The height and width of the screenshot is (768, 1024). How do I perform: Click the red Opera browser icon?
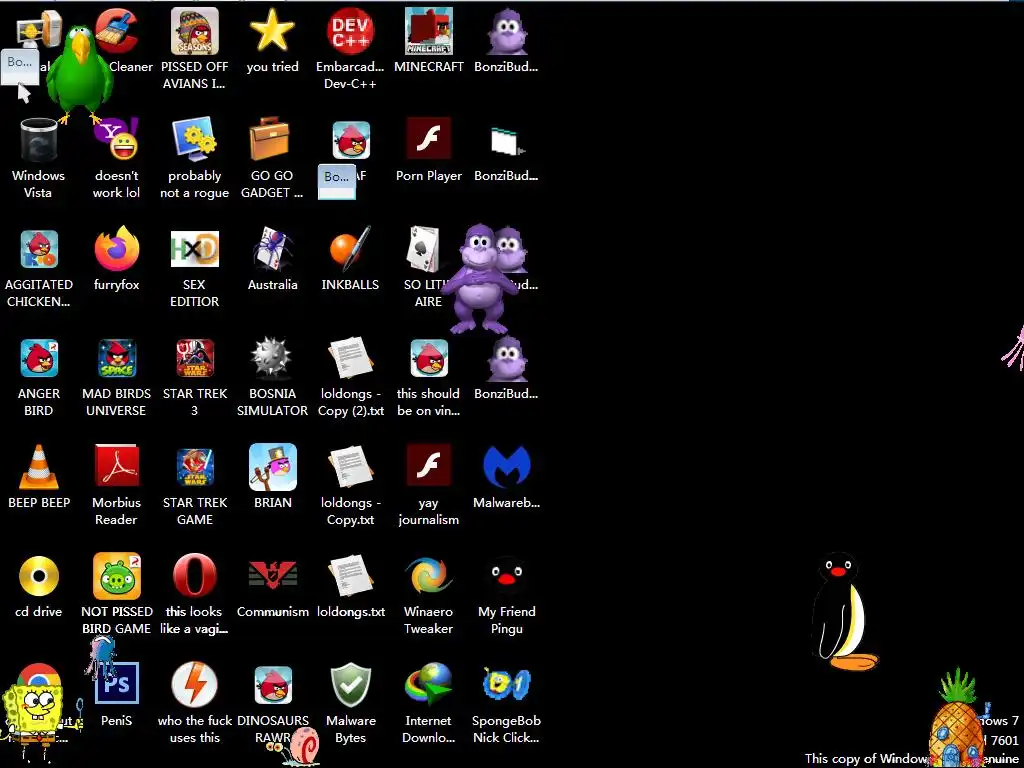[195, 575]
